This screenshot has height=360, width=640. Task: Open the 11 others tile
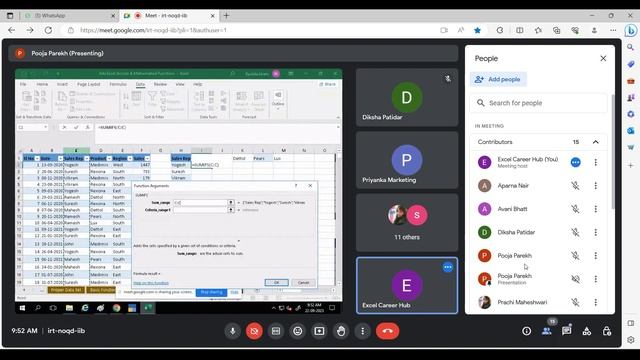coord(407,222)
